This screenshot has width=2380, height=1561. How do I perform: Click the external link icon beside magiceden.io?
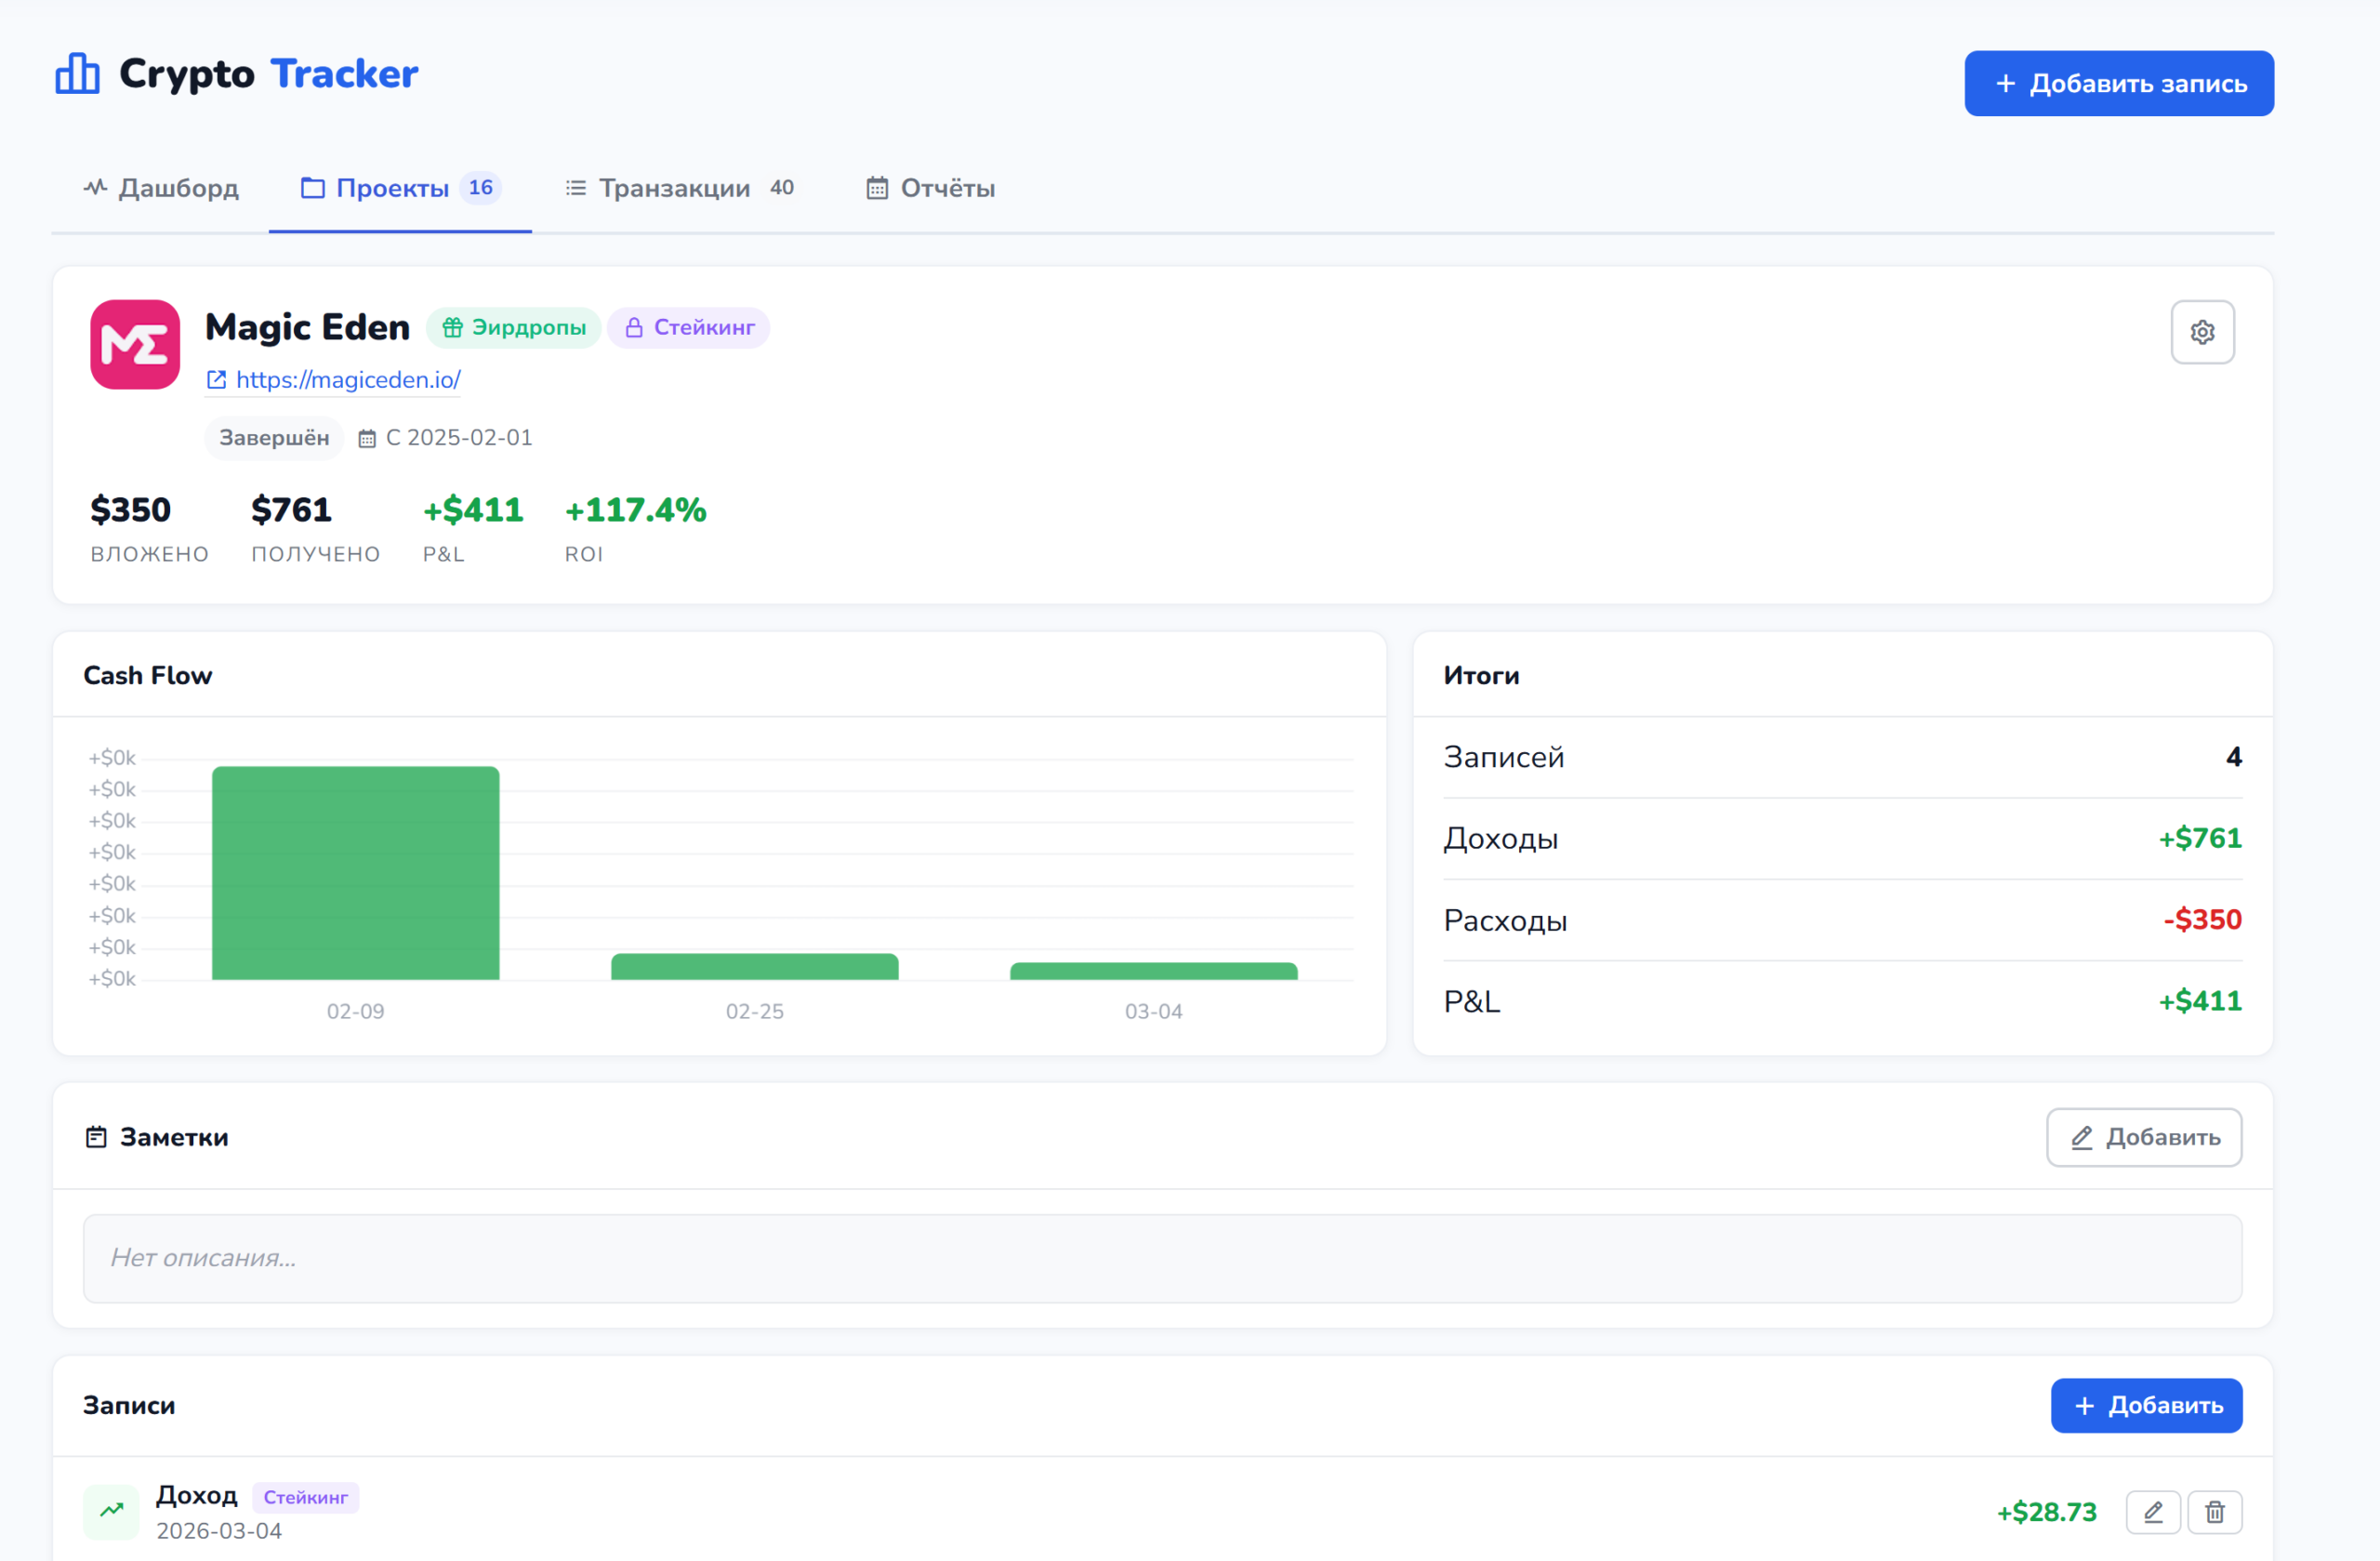tap(216, 380)
